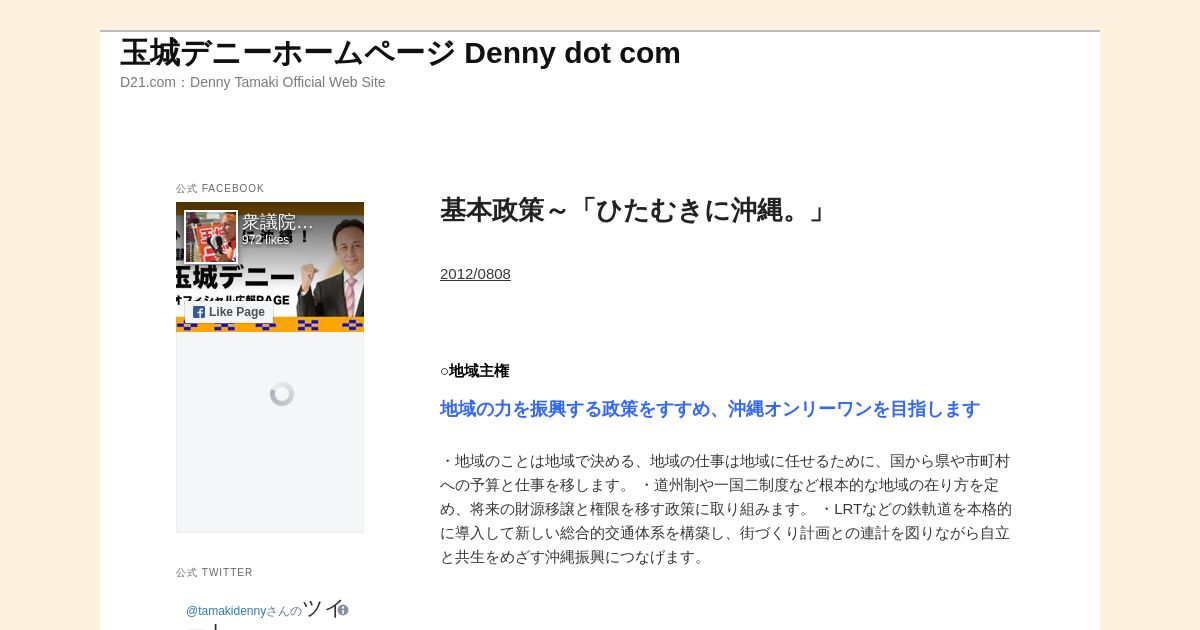Open the Facebook page profile picture thumbnail
Screen dimensions: 1200x630
coord(211,237)
